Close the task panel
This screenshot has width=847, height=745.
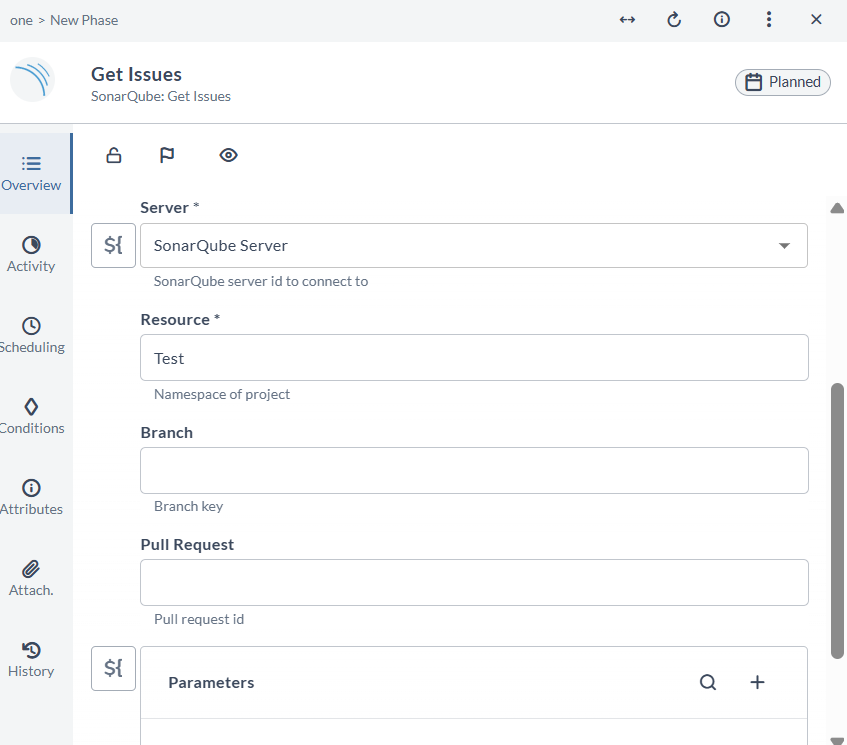point(816,20)
